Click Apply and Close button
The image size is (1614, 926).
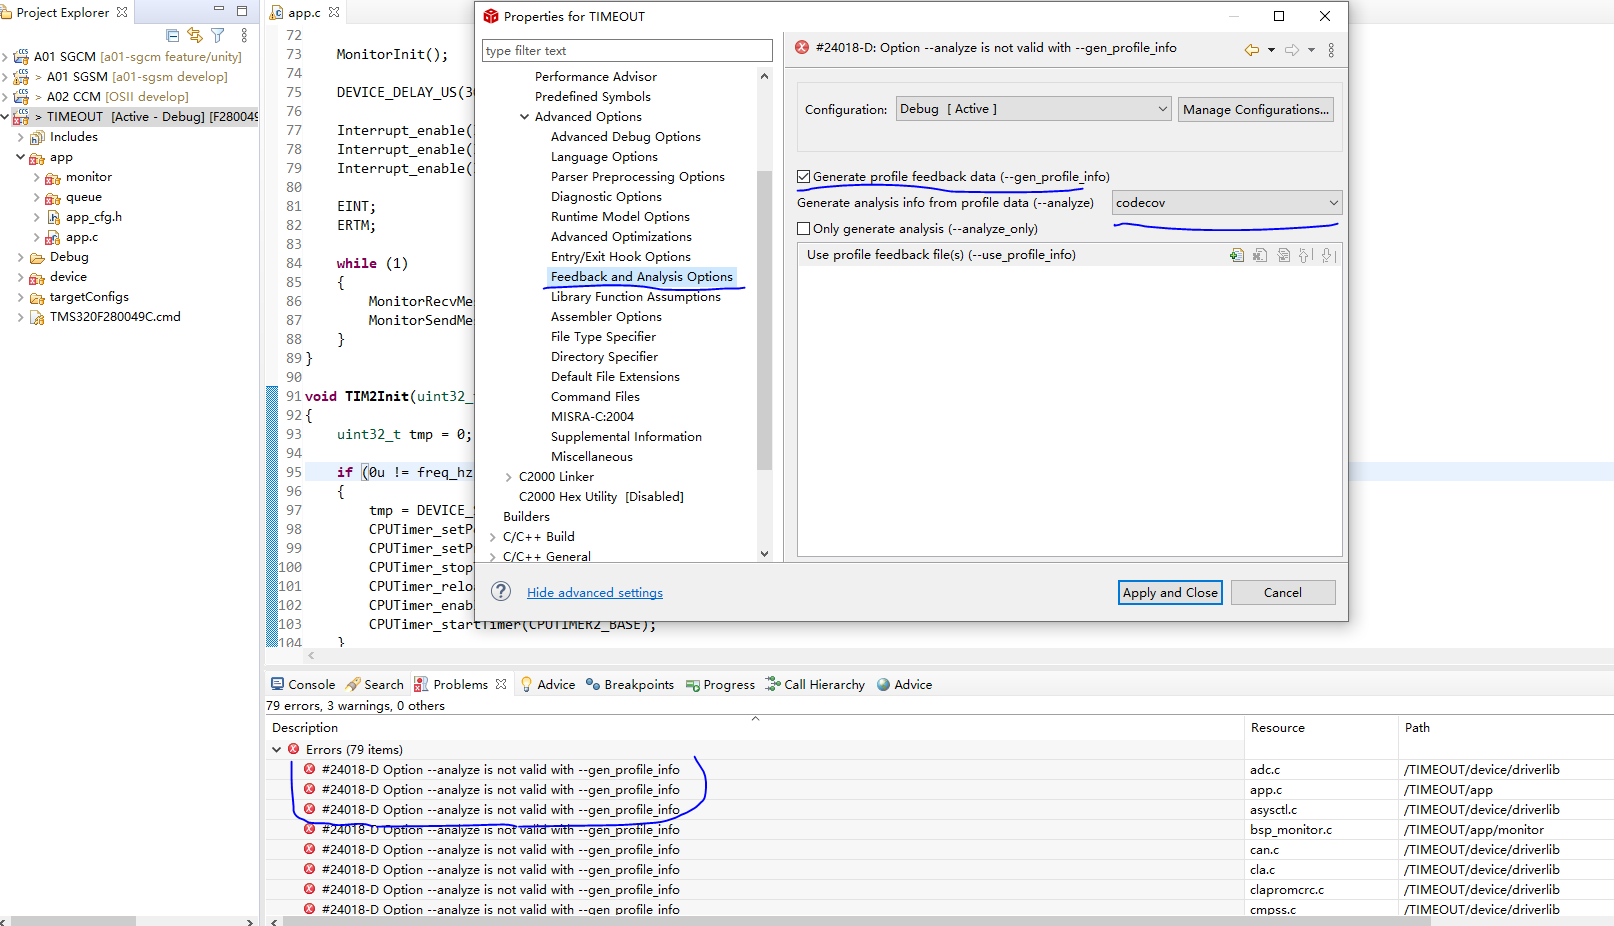click(x=1170, y=593)
